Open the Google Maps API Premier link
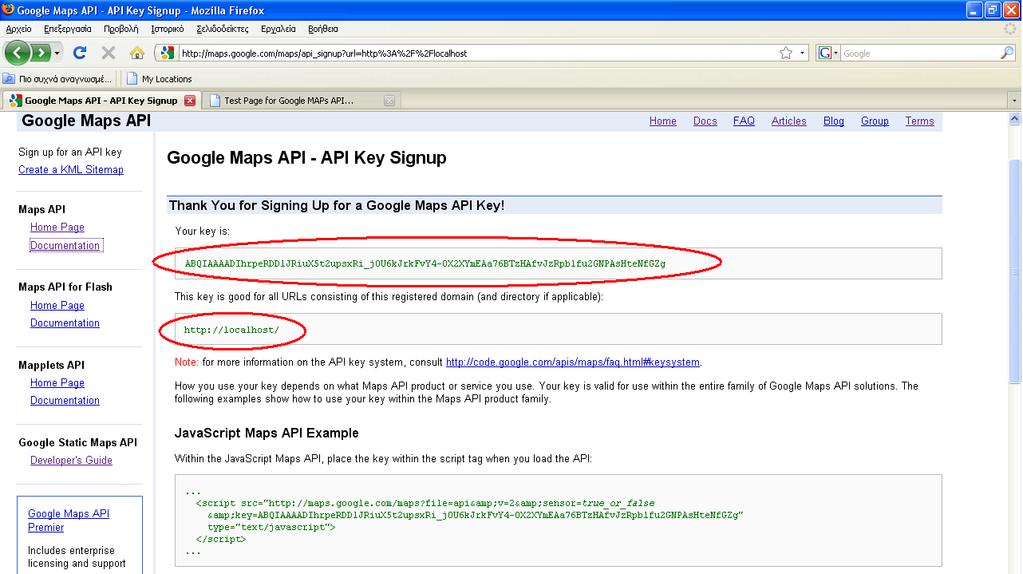 (69, 521)
